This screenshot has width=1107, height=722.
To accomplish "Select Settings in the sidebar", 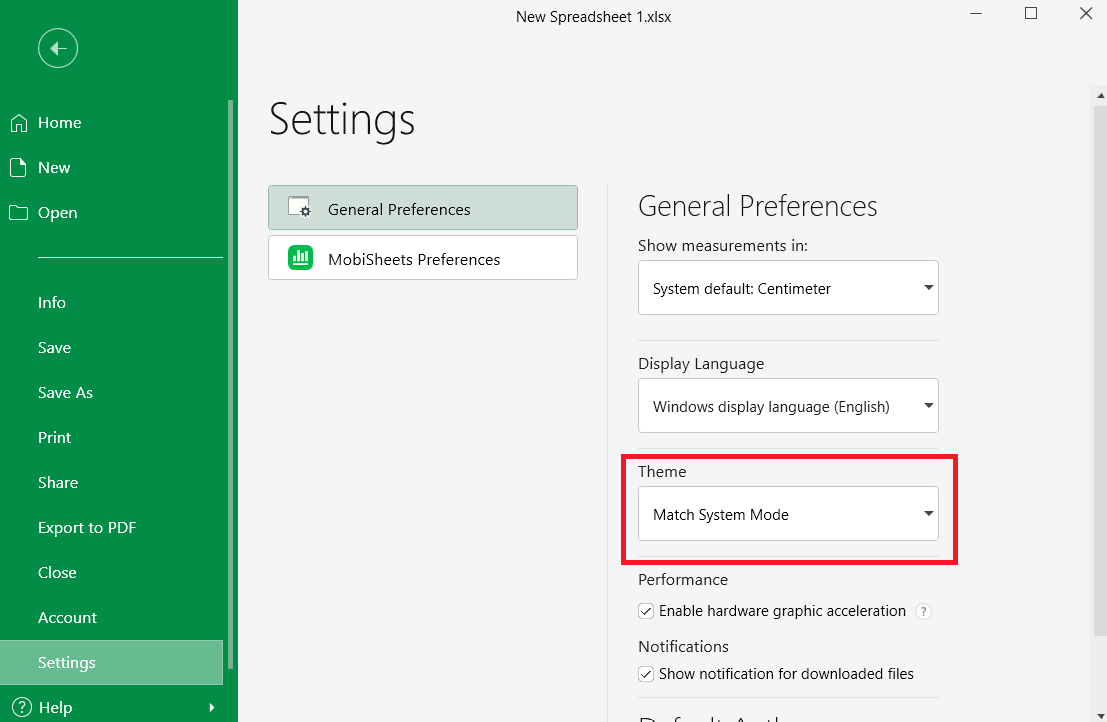I will [x=112, y=663].
